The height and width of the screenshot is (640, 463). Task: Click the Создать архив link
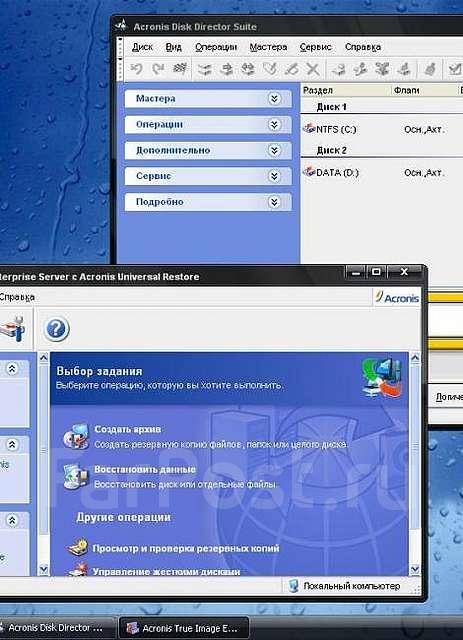pyautogui.click(x=127, y=429)
